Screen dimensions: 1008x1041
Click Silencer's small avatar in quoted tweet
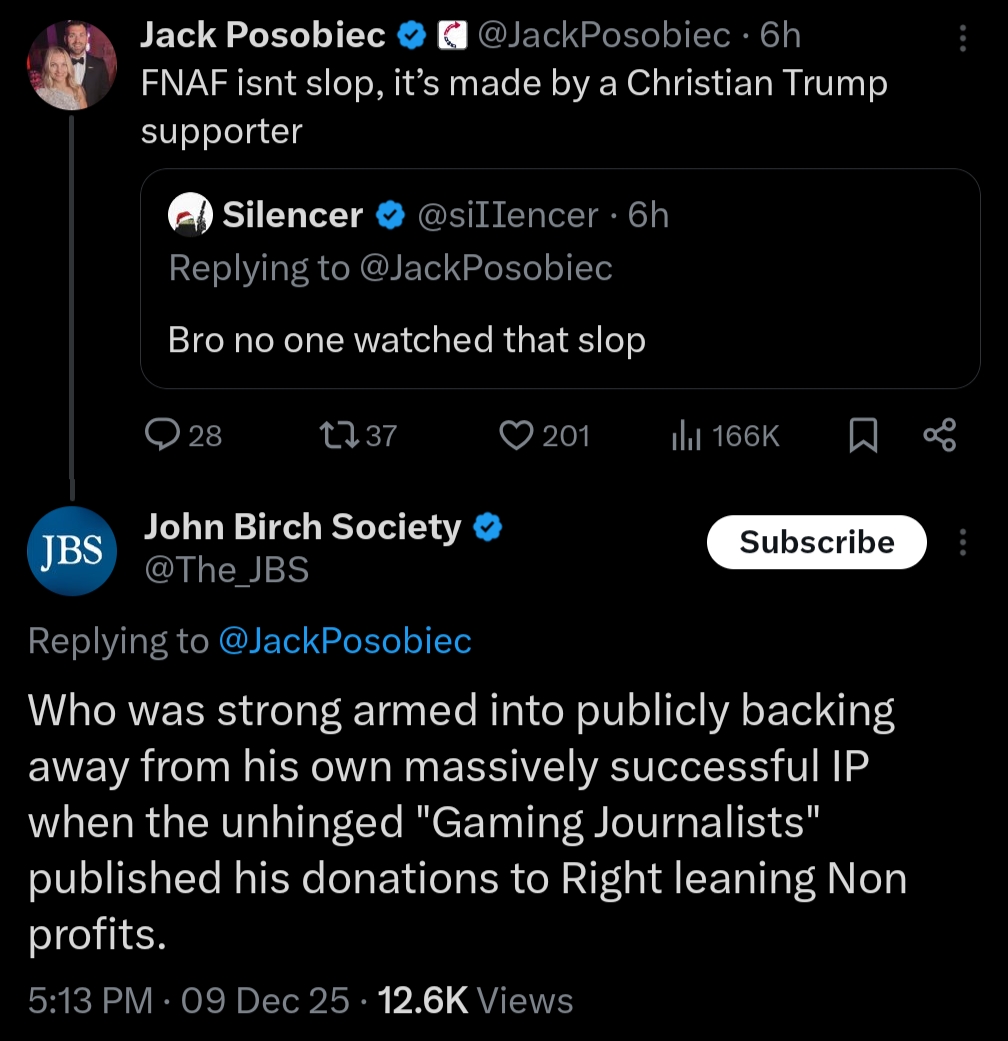tap(190, 214)
